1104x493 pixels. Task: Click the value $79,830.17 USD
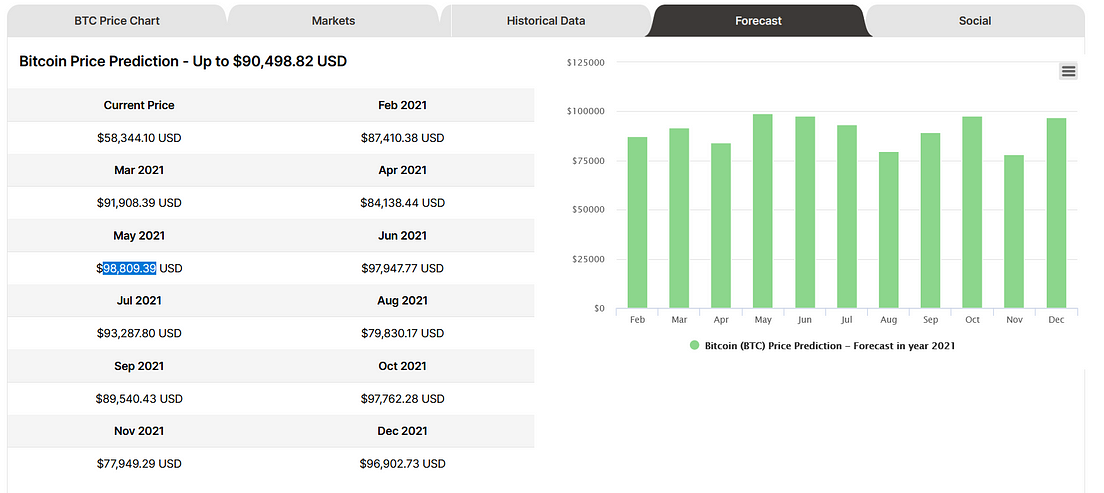pos(402,333)
